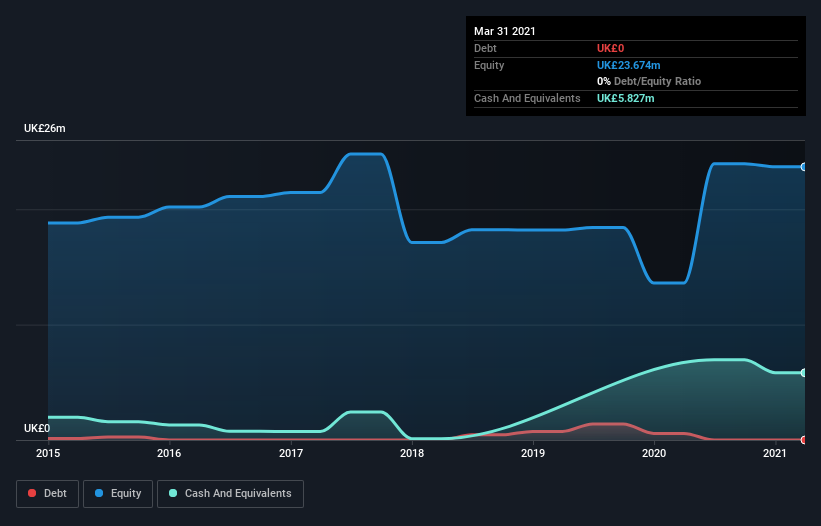
Task: Click the Mar 31 2021 tooltip date
Action: pyautogui.click(x=505, y=31)
